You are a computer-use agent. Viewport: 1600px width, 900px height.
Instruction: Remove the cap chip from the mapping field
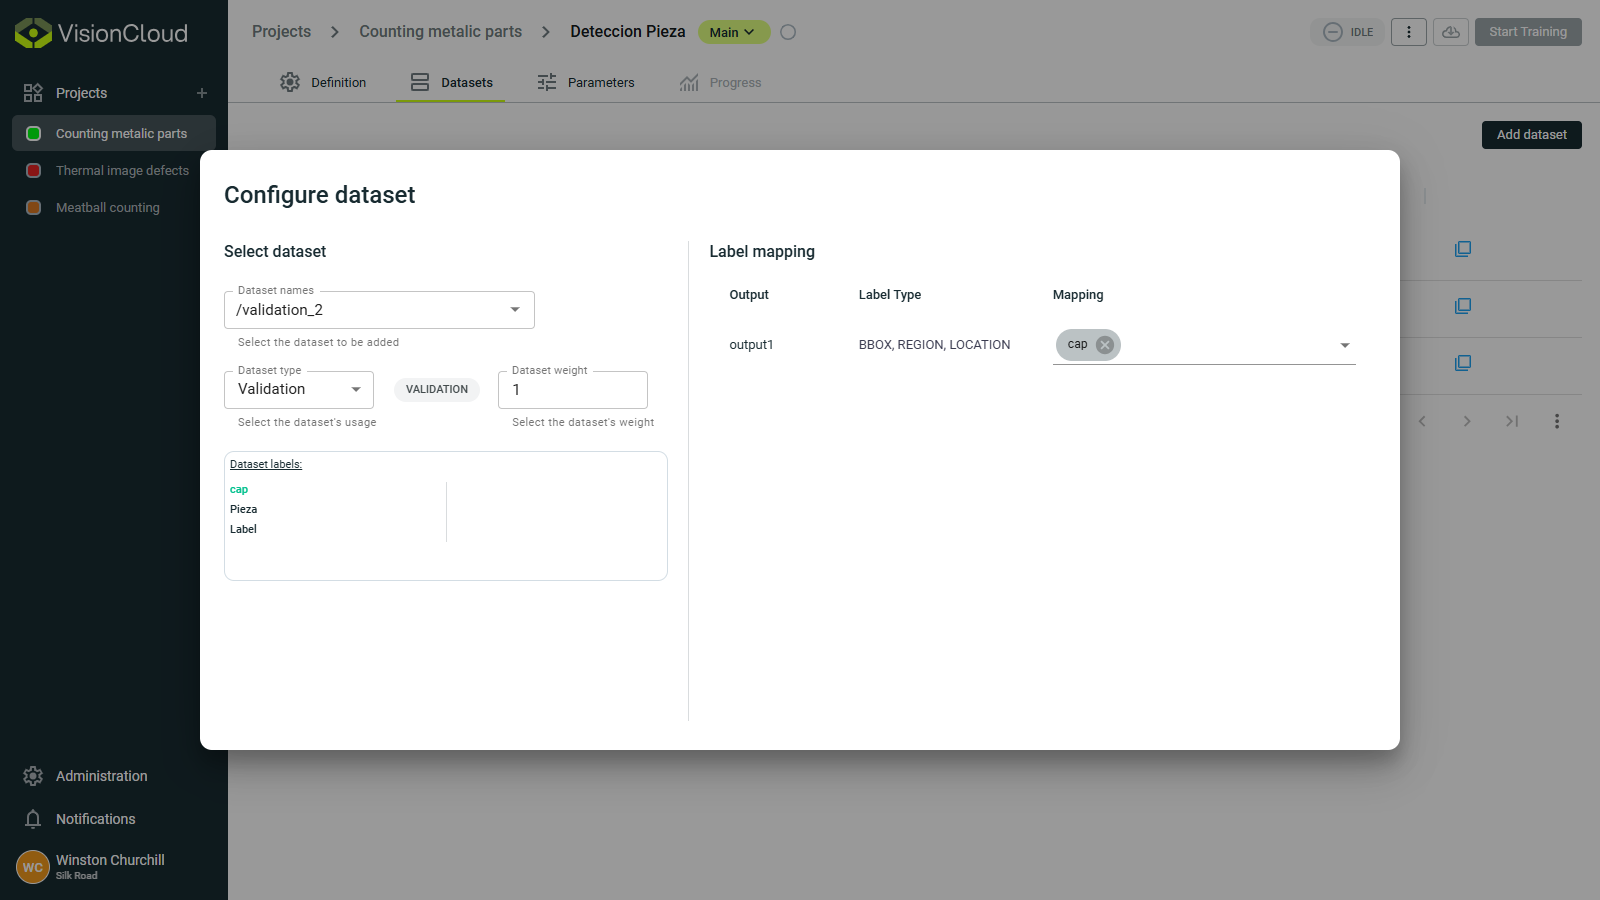click(1104, 344)
